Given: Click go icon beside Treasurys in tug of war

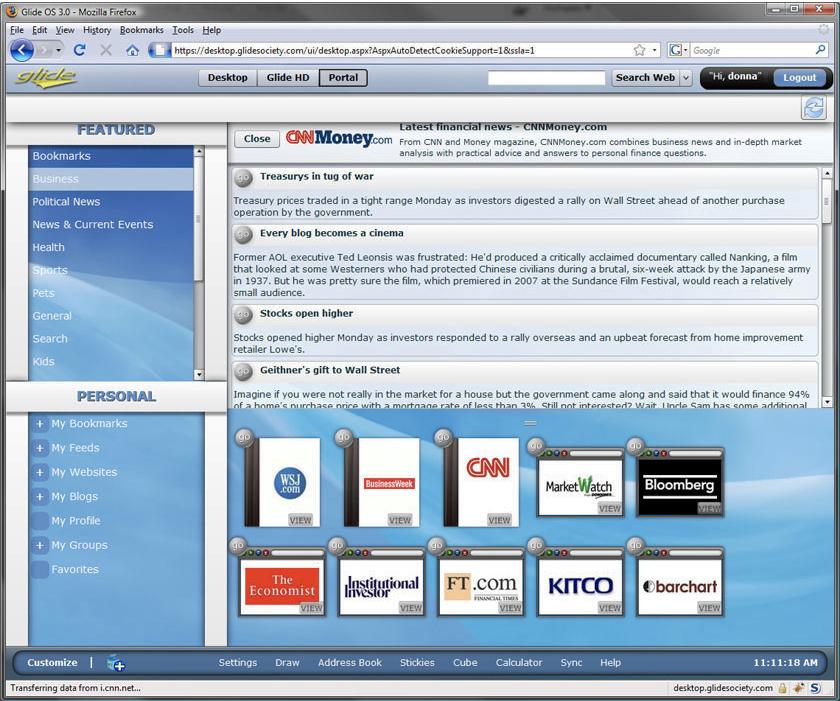Looking at the screenshot, I should [x=243, y=177].
